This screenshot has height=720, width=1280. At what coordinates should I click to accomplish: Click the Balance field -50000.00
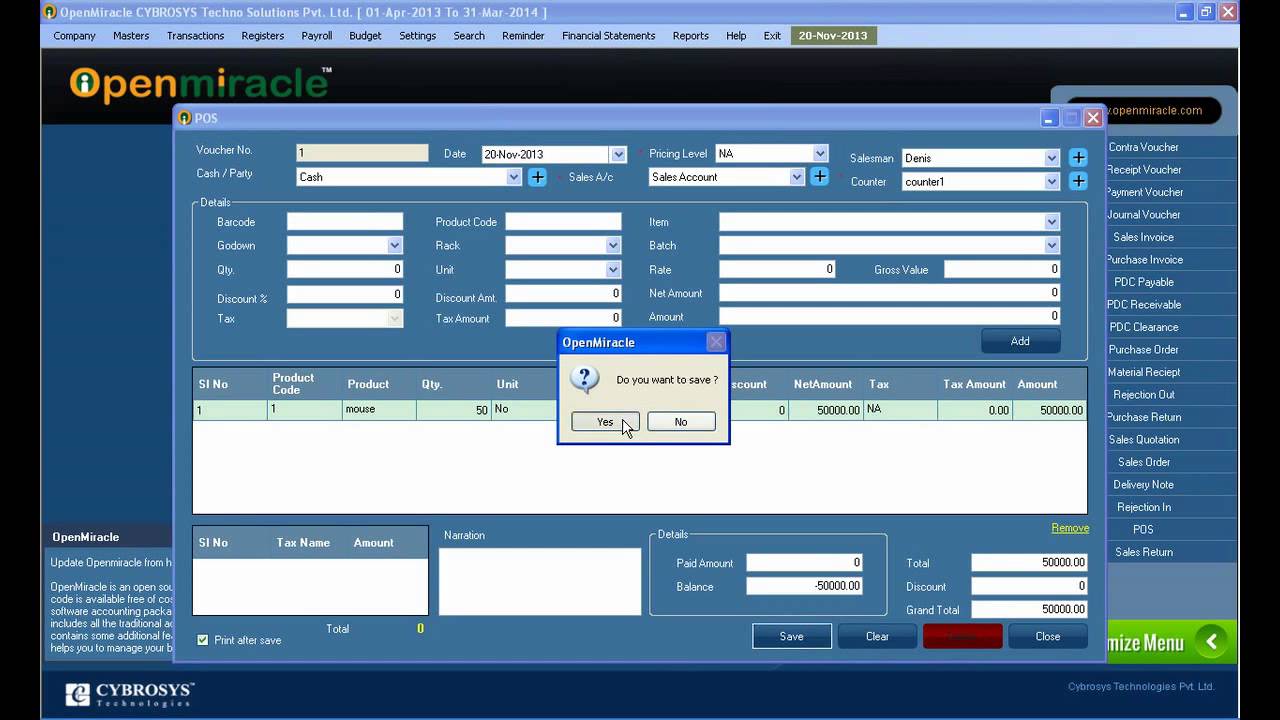point(804,586)
